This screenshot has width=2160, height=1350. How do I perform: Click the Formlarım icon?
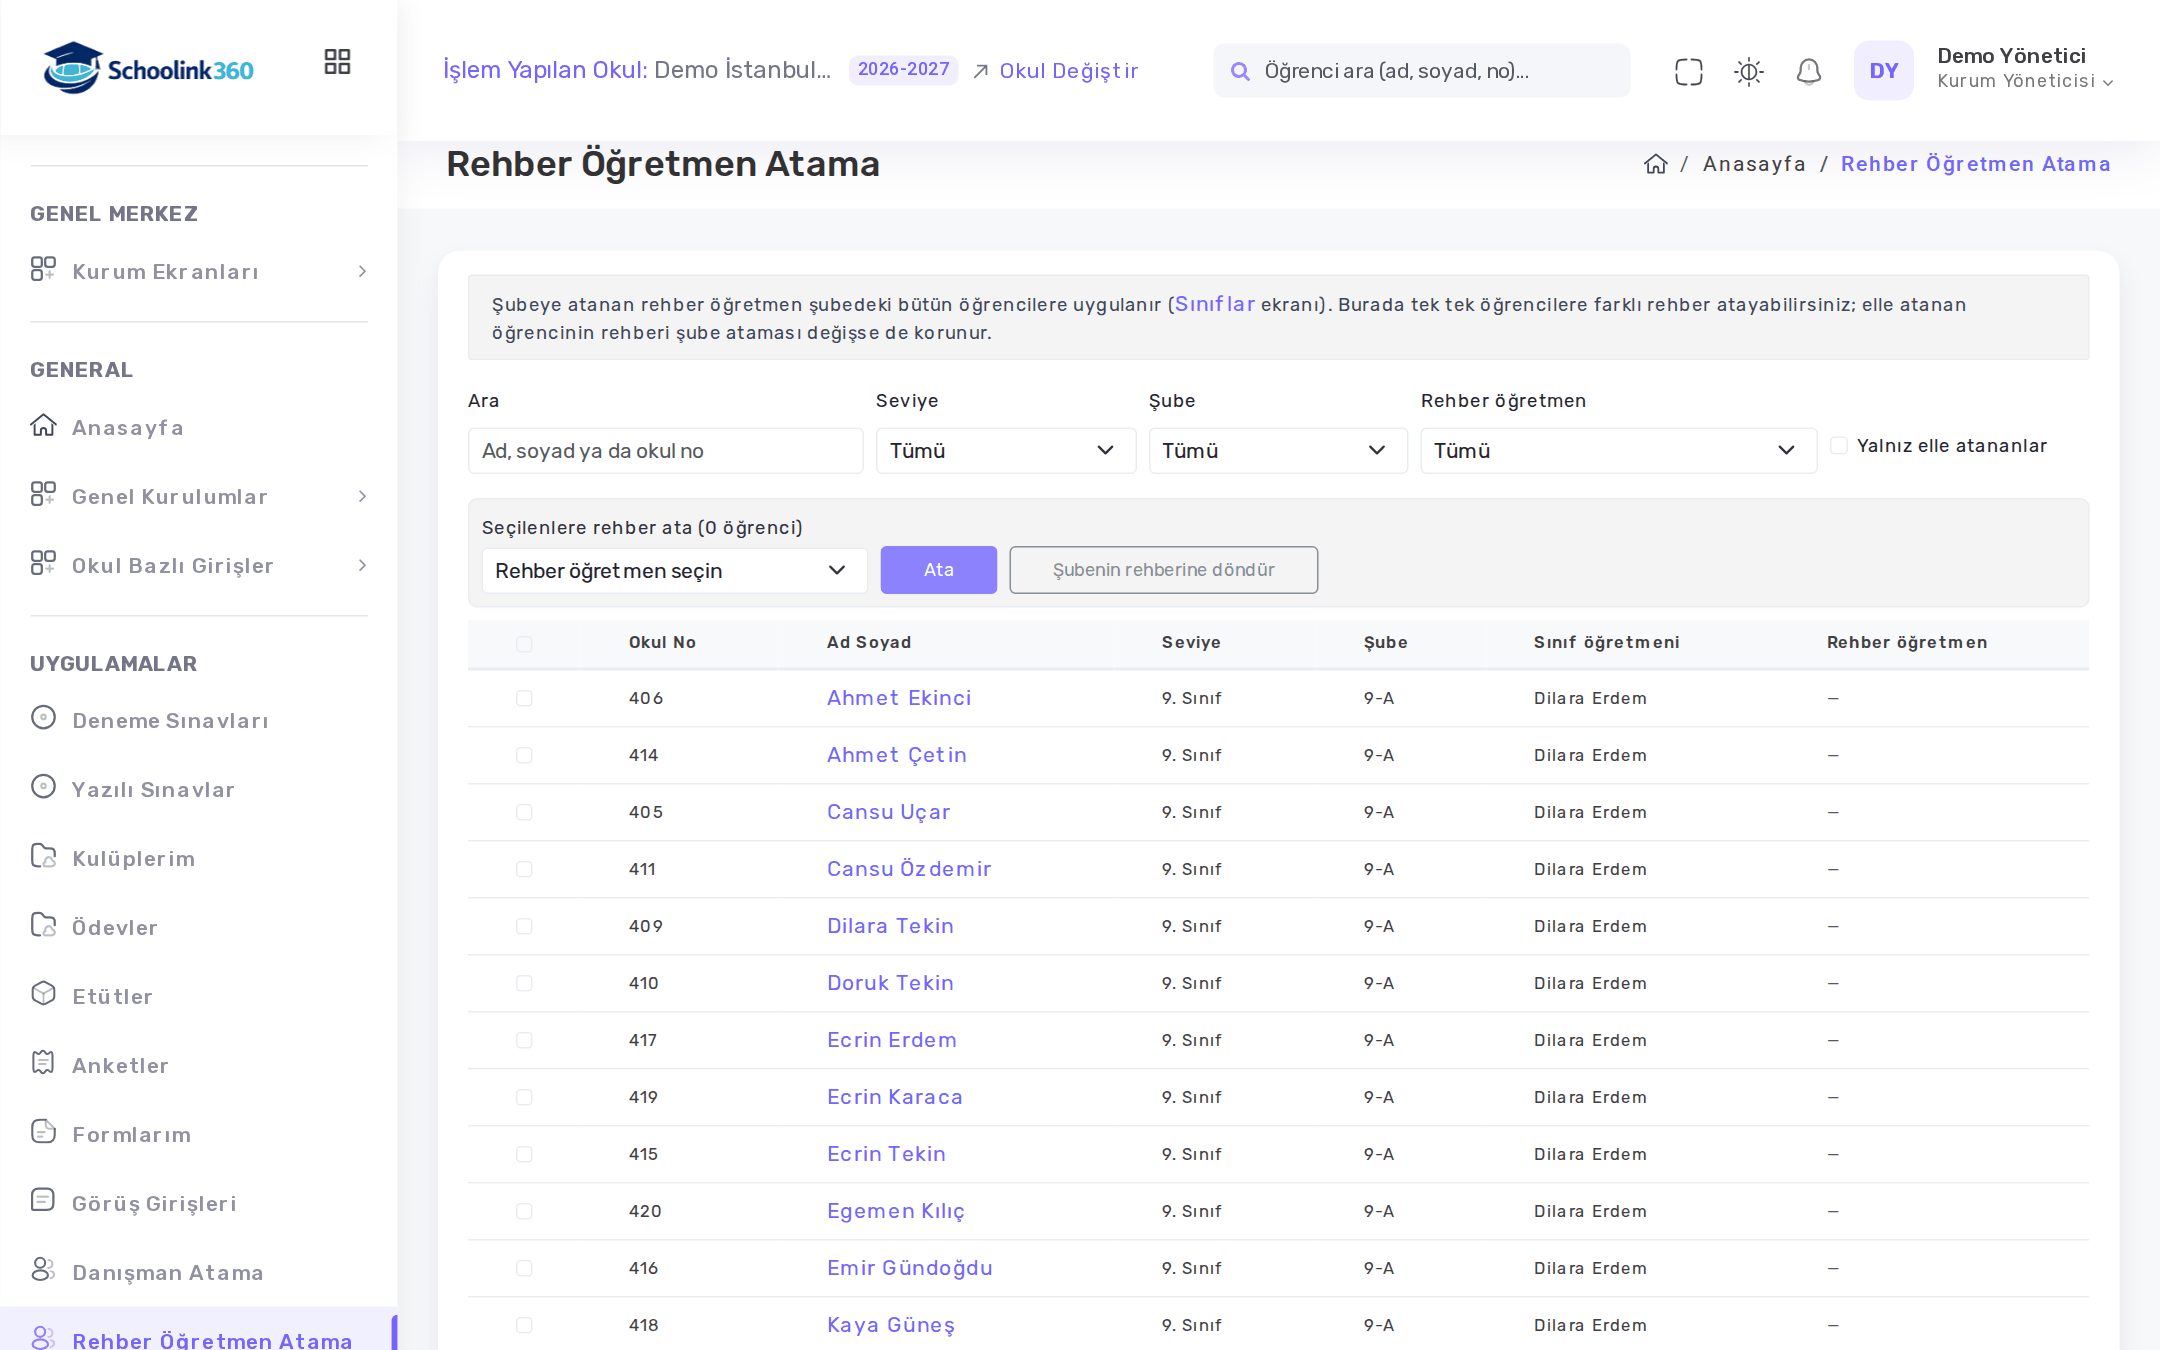pos(43,1132)
